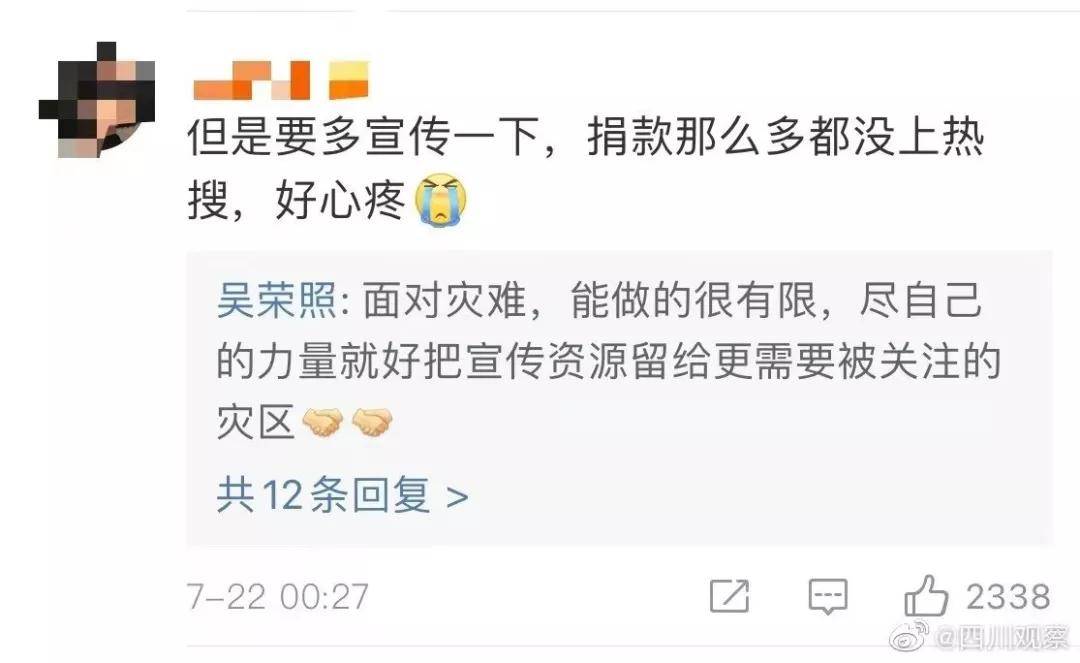Click the first handshake emoji

coord(322,421)
